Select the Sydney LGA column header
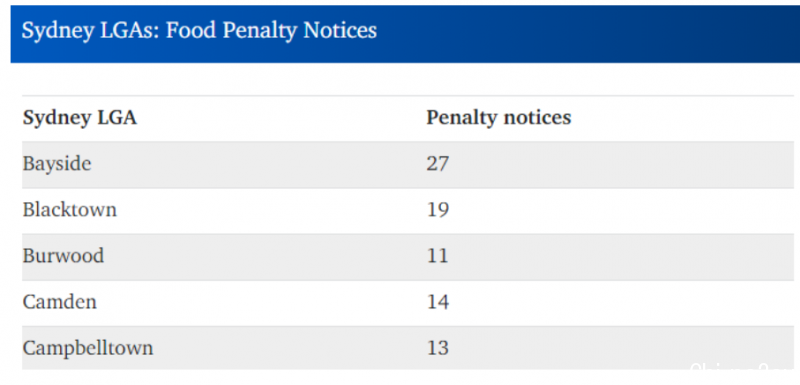The width and height of the screenshot is (800, 385). click(80, 119)
